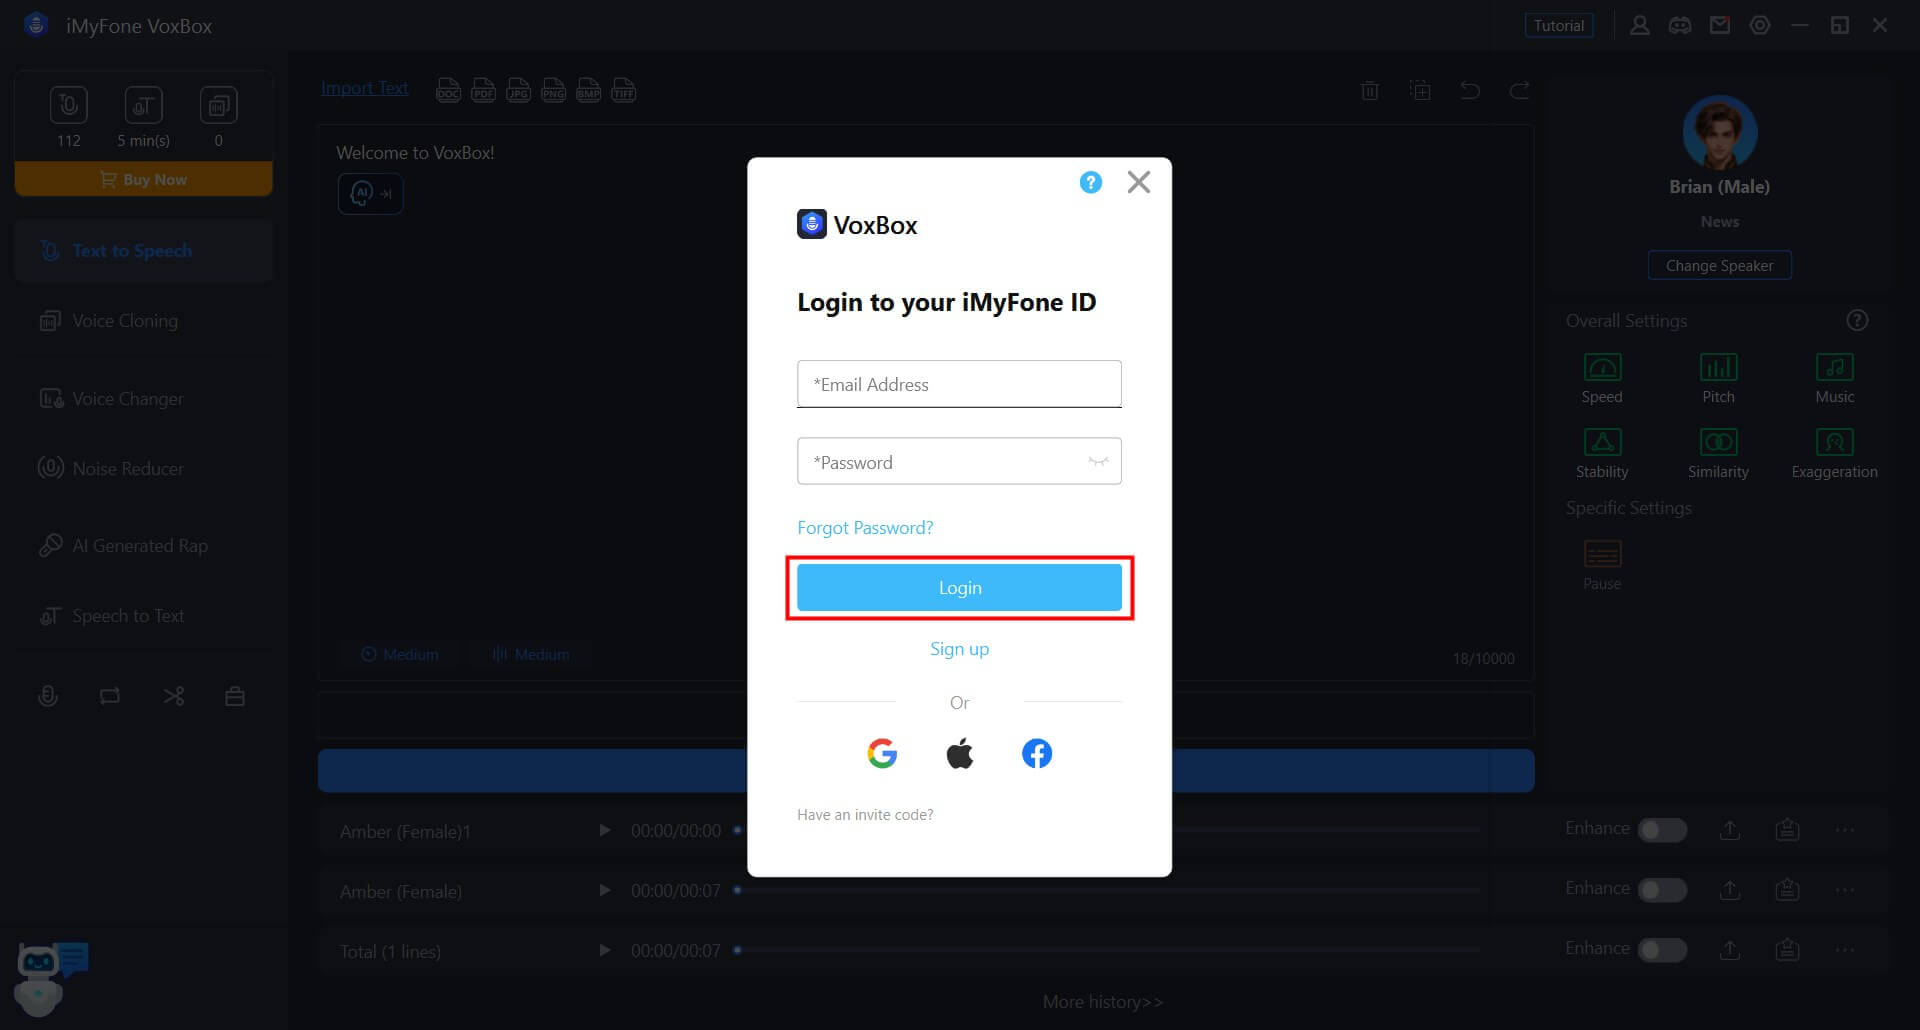
Task: Sign in with Facebook icon
Action: point(1037,753)
